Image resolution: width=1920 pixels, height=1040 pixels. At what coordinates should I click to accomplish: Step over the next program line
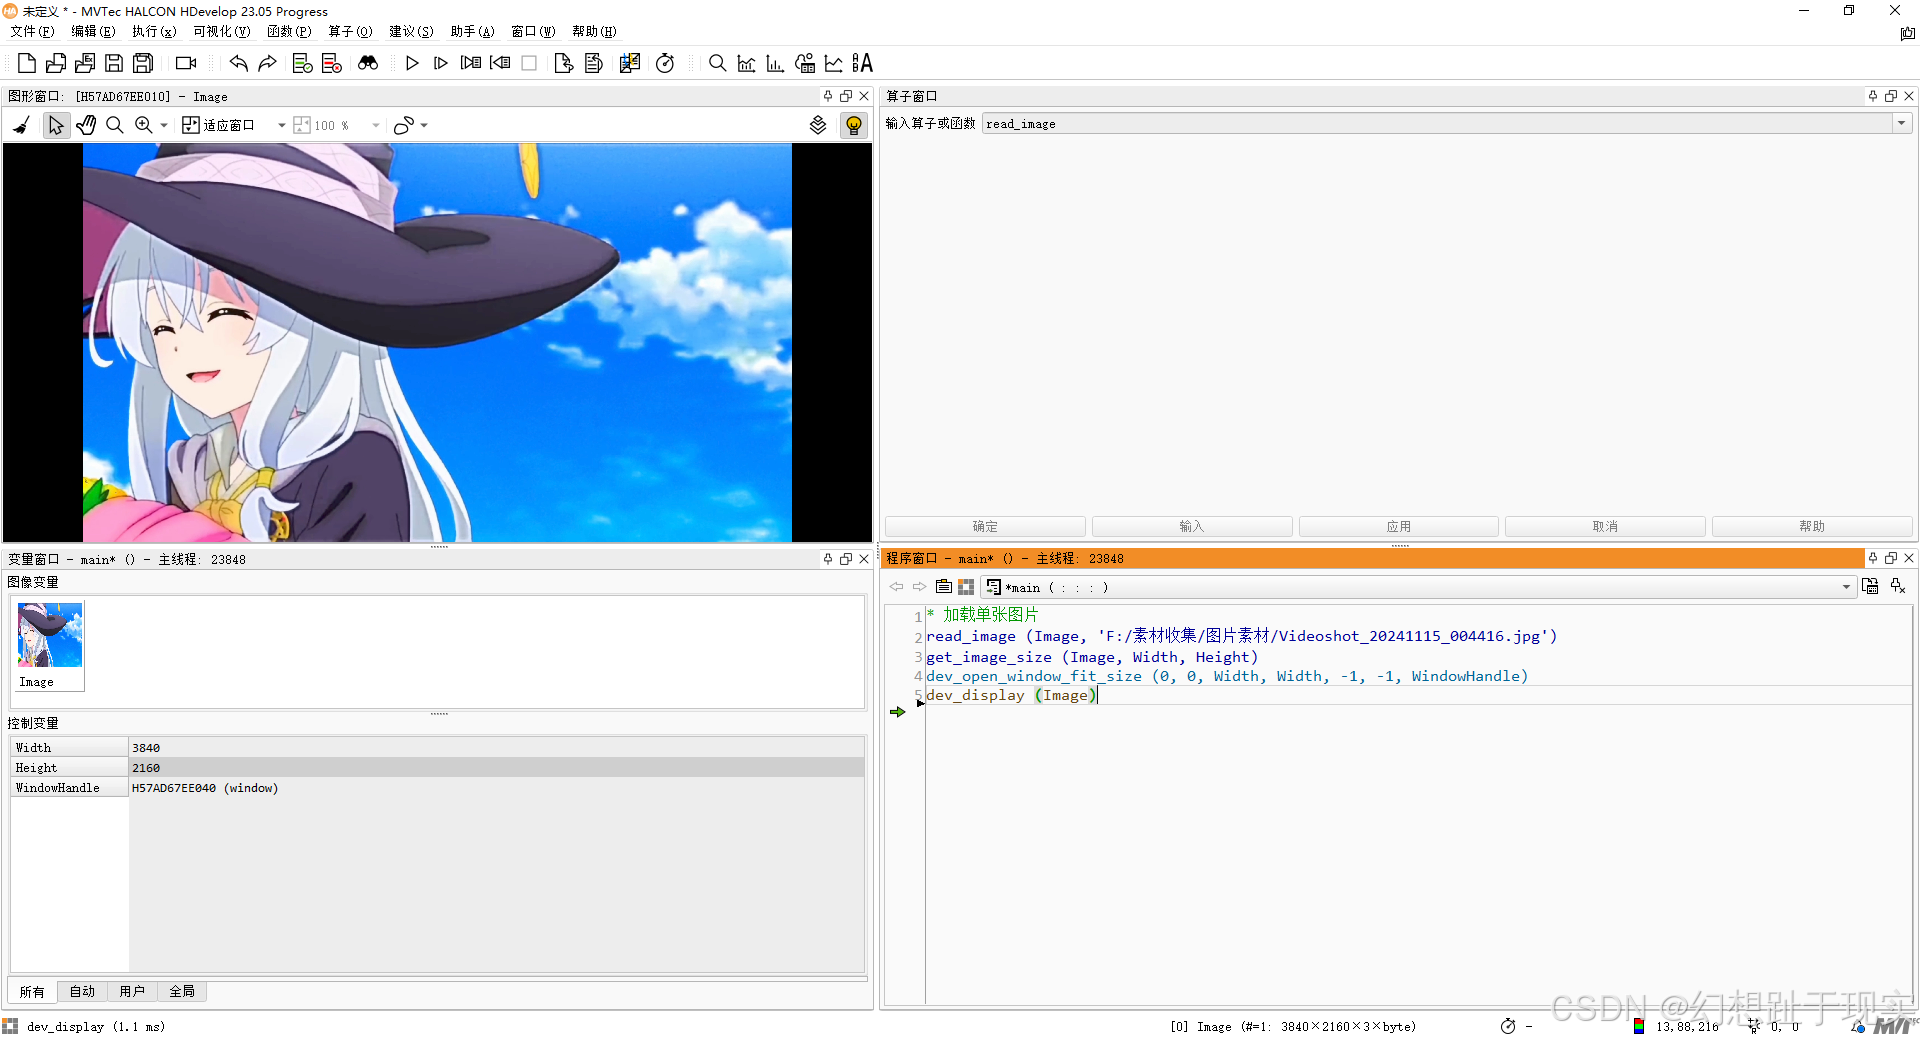point(441,64)
